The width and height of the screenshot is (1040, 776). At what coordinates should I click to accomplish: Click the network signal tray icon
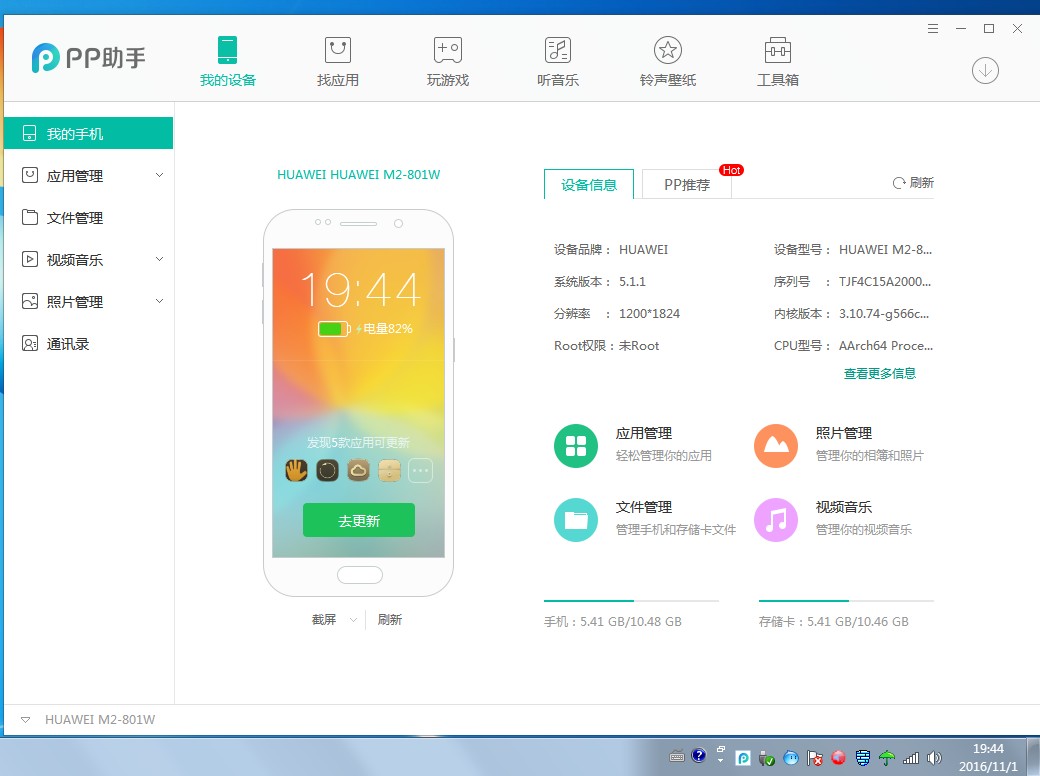pos(911,758)
